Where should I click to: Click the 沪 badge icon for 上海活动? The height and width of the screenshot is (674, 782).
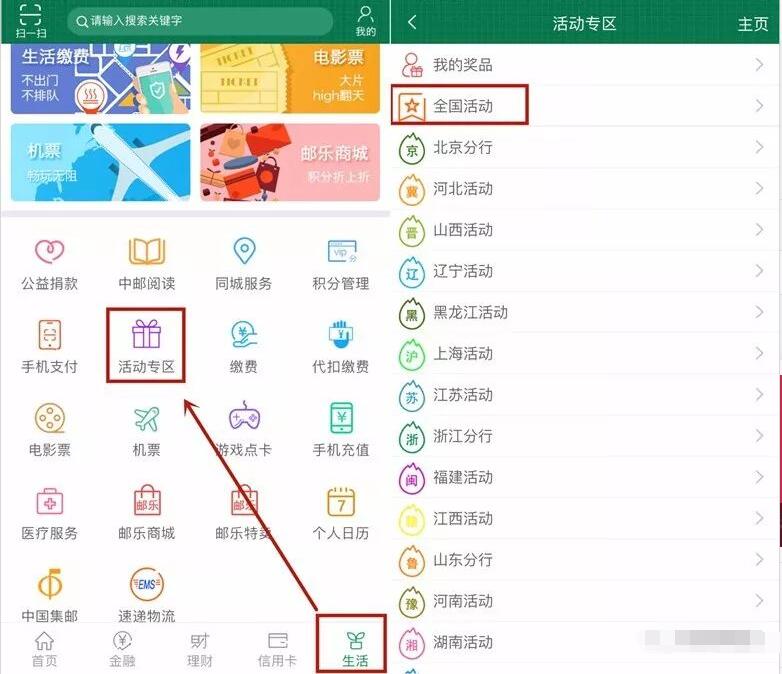click(411, 355)
